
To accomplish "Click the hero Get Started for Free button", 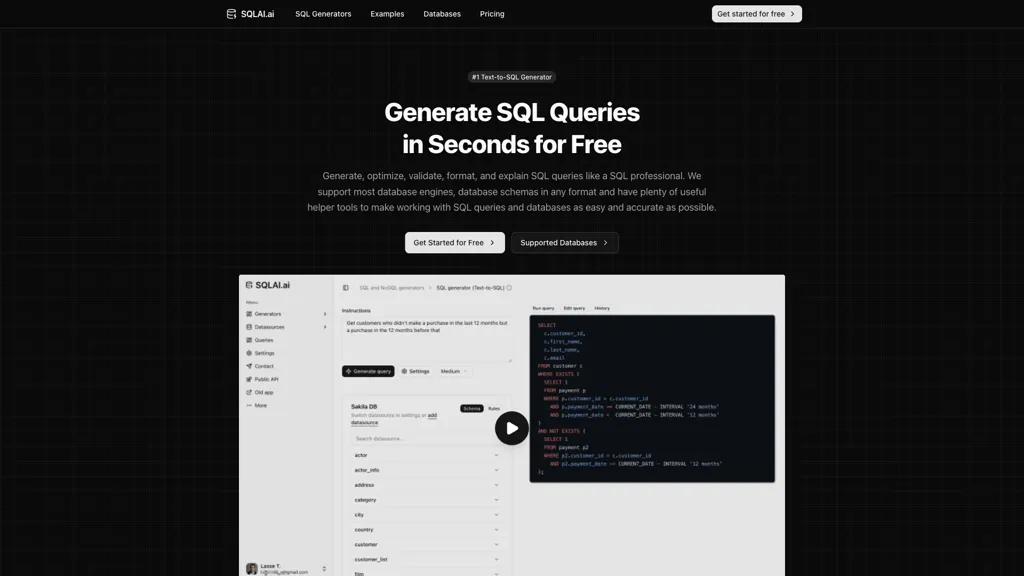I will pyautogui.click(x=455, y=242).
